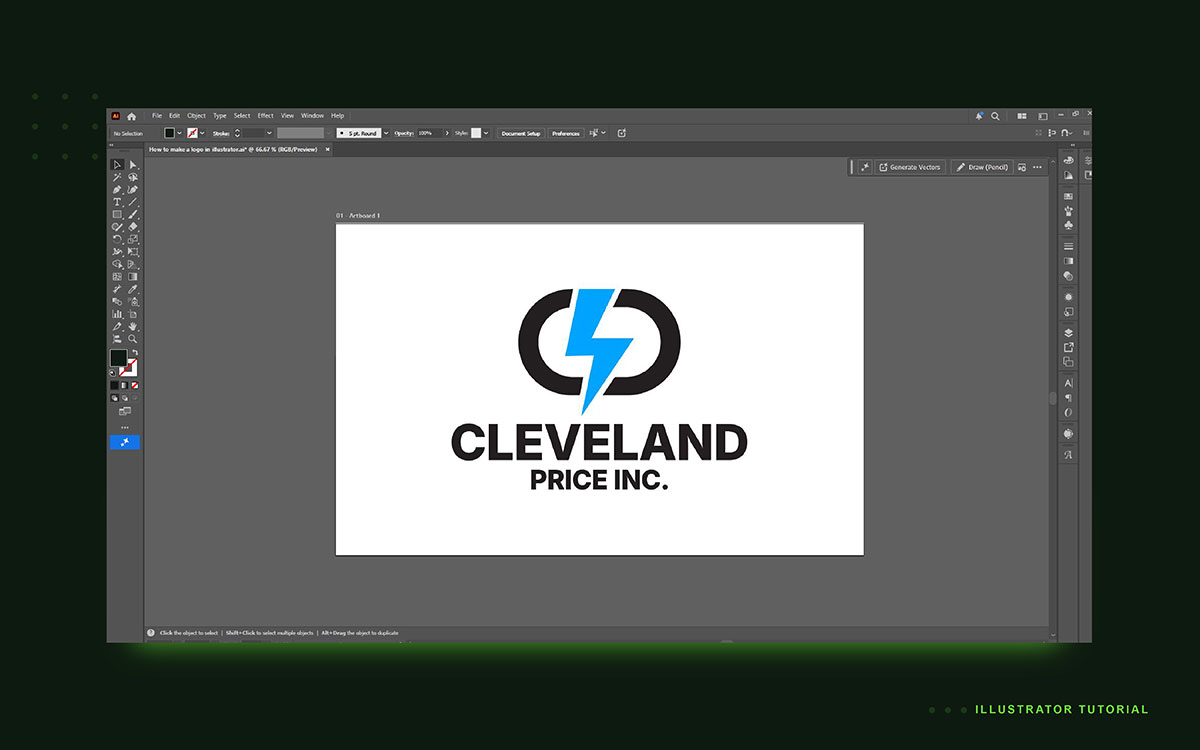Open the 5 pt. Round brush dropdown
This screenshot has height=750, width=1200.
pos(386,133)
